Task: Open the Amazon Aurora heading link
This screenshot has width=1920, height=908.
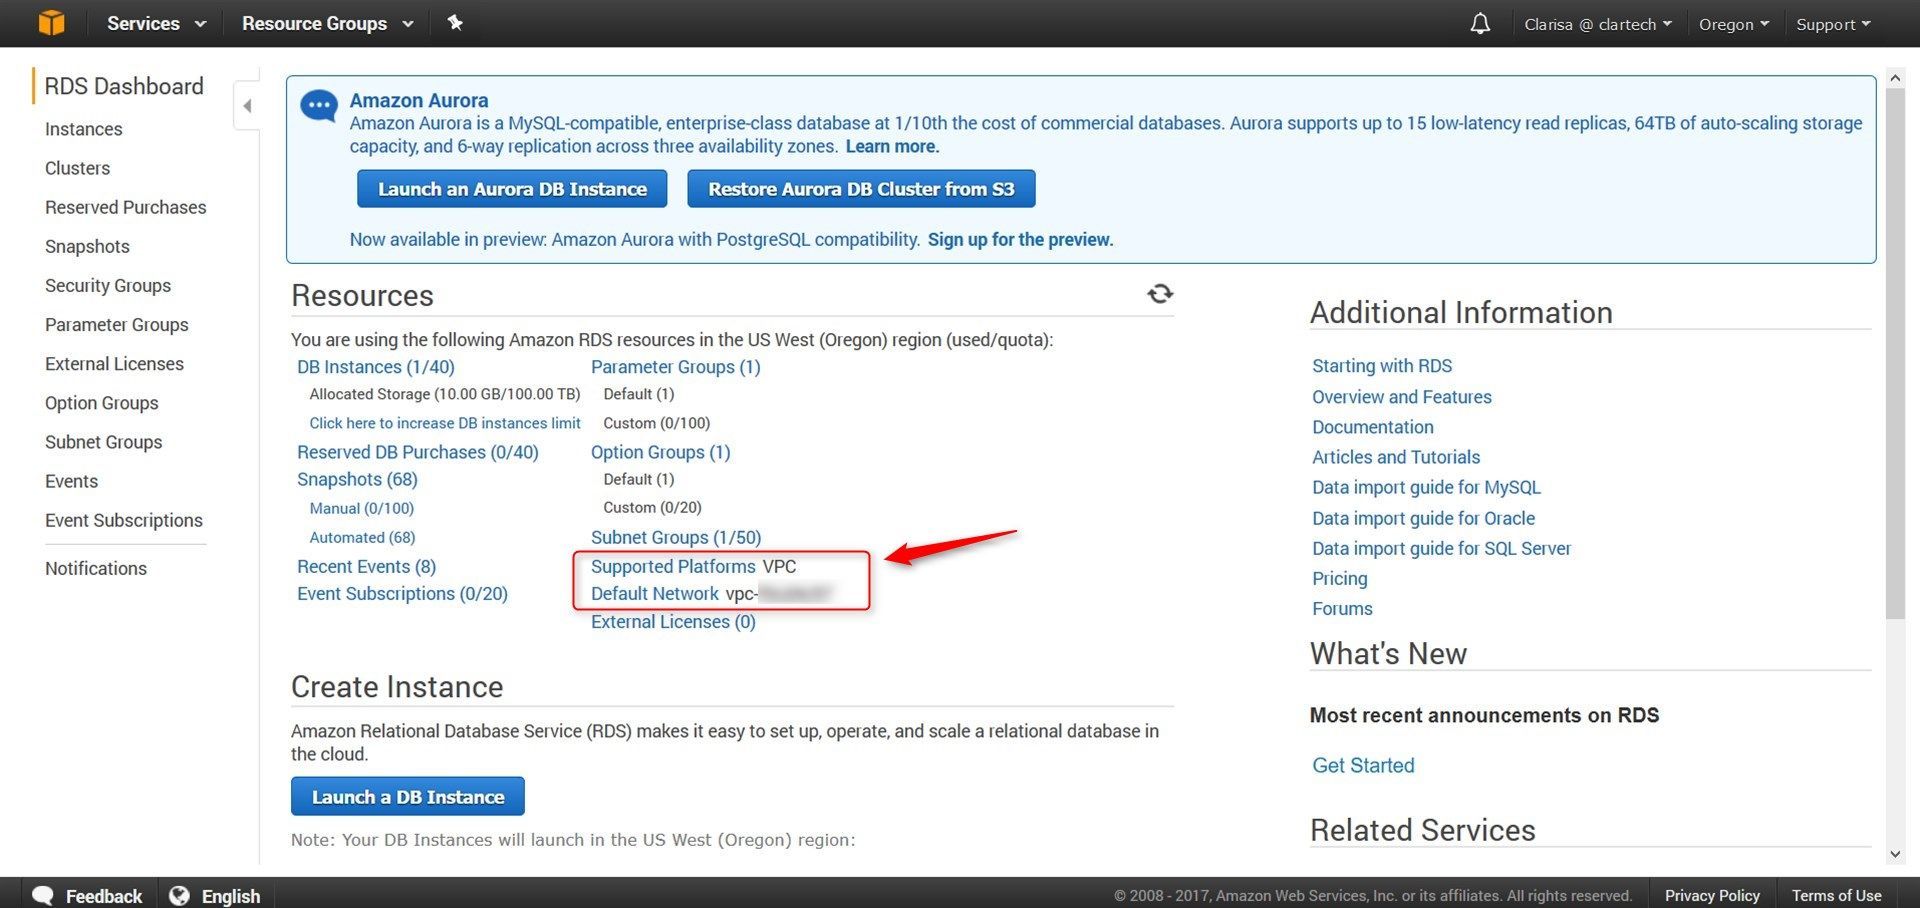Action: [x=419, y=100]
